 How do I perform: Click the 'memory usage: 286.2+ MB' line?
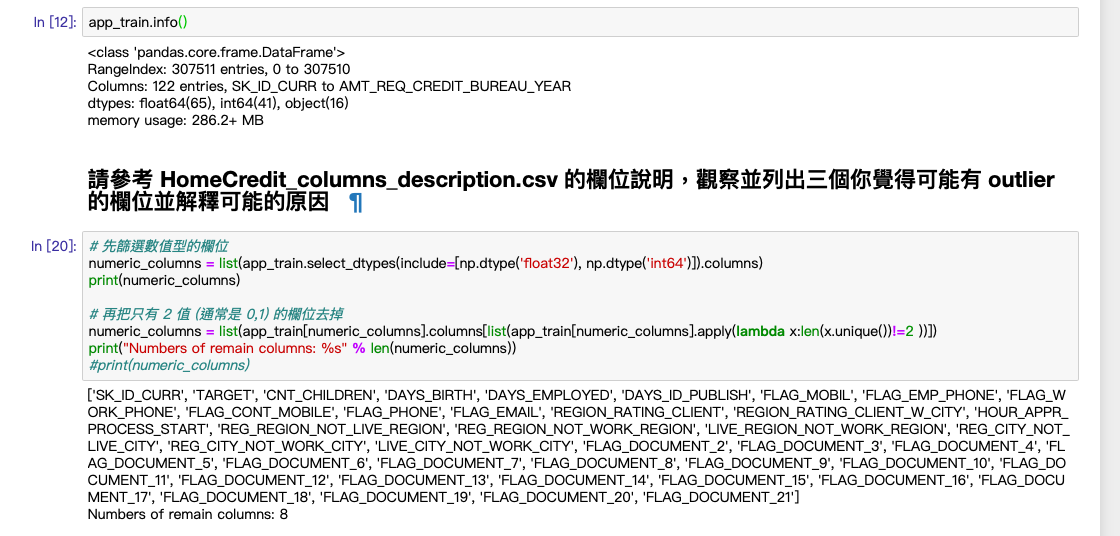pos(175,121)
